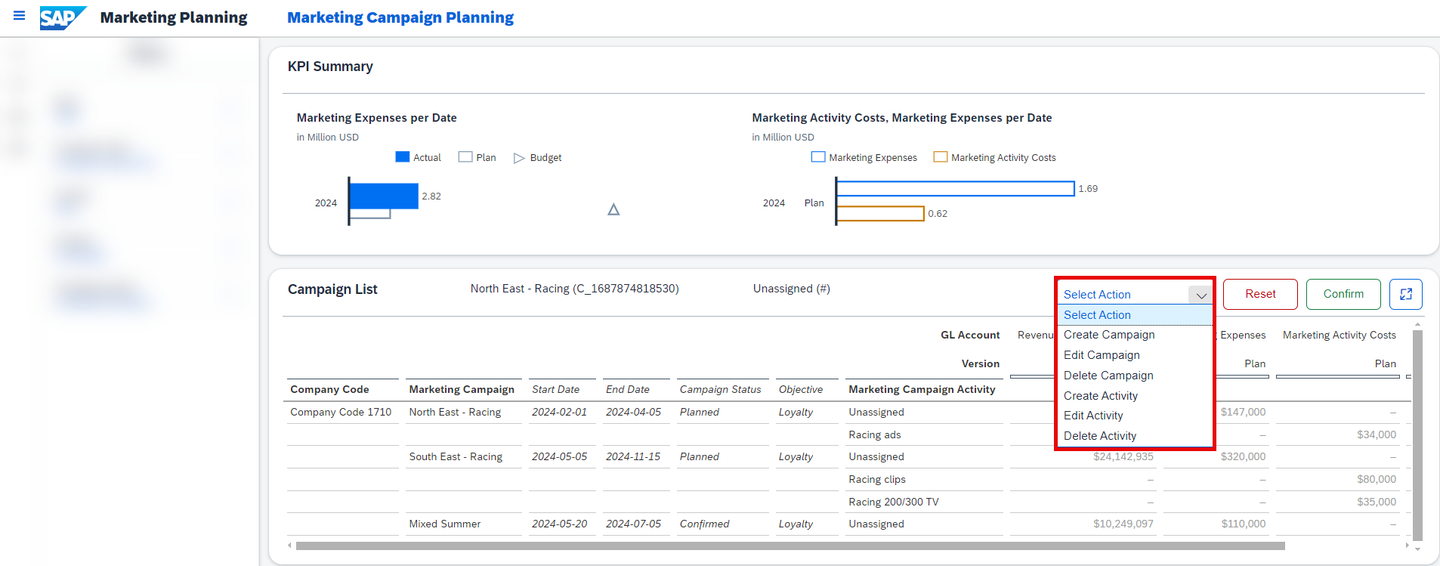Click the $80,000 activity cost cell
Viewport: 1440px width, 566px height.
[1376, 480]
